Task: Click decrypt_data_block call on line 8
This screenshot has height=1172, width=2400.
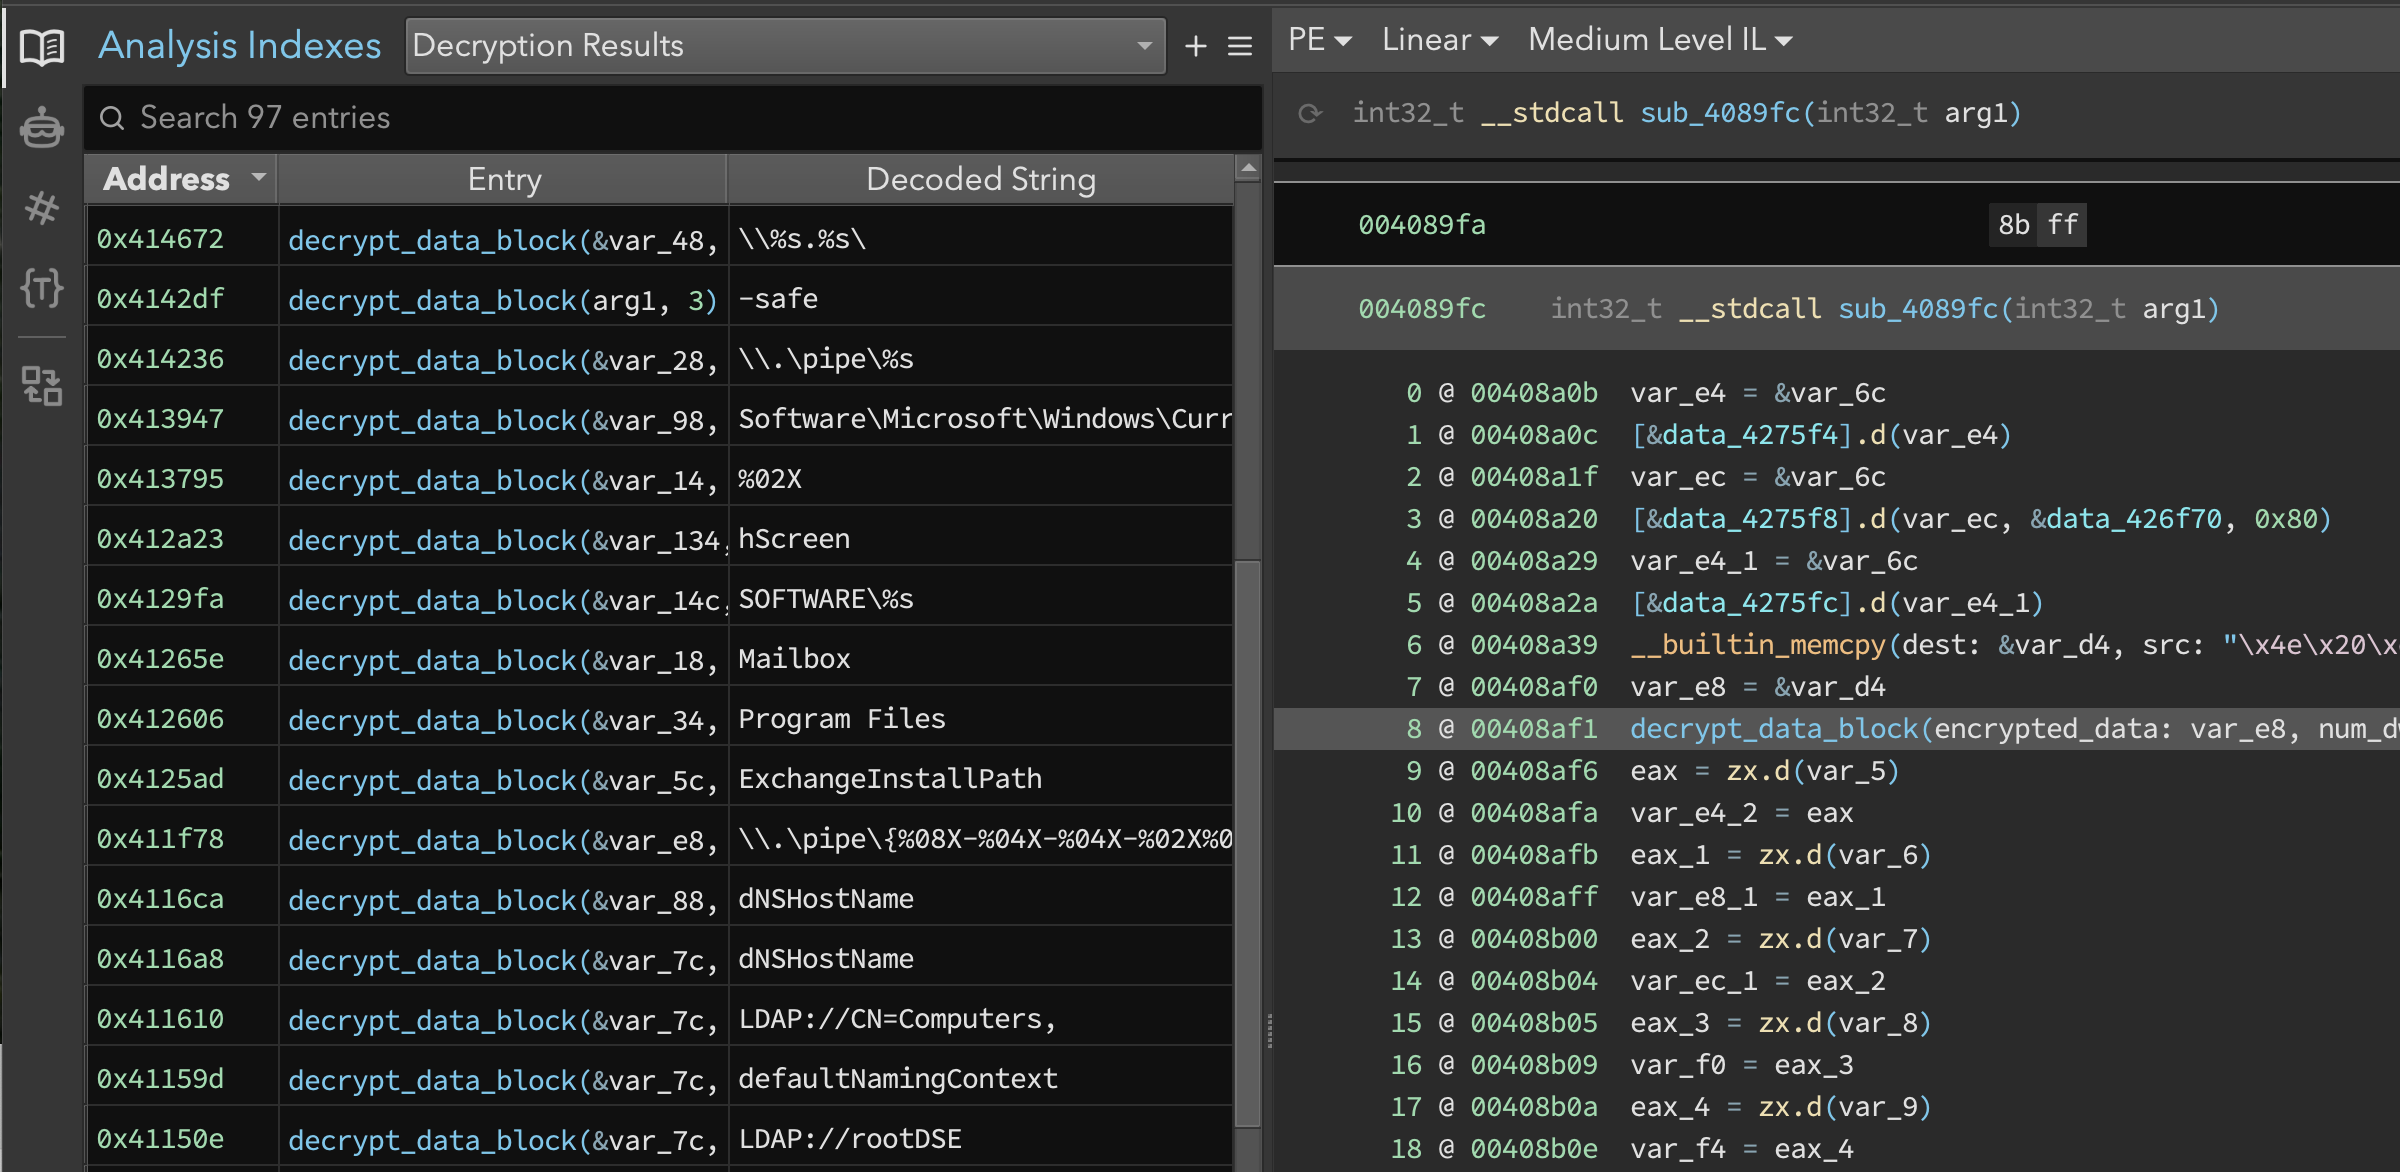Action: point(1774,729)
